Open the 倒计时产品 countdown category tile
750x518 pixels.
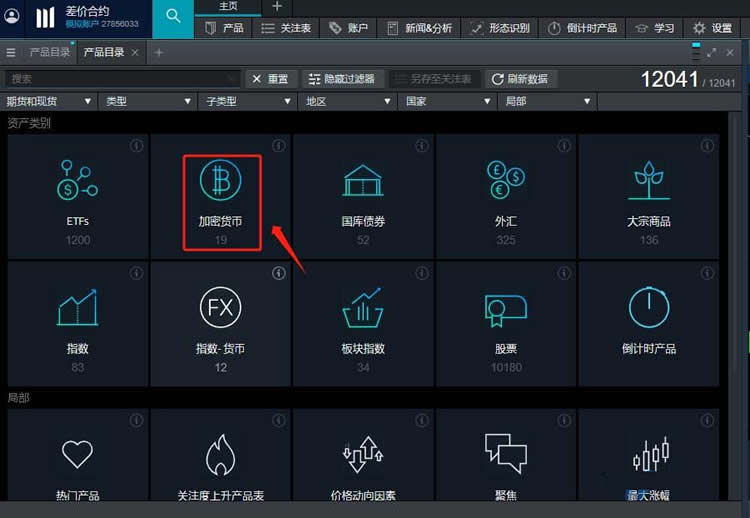point(649,324)
